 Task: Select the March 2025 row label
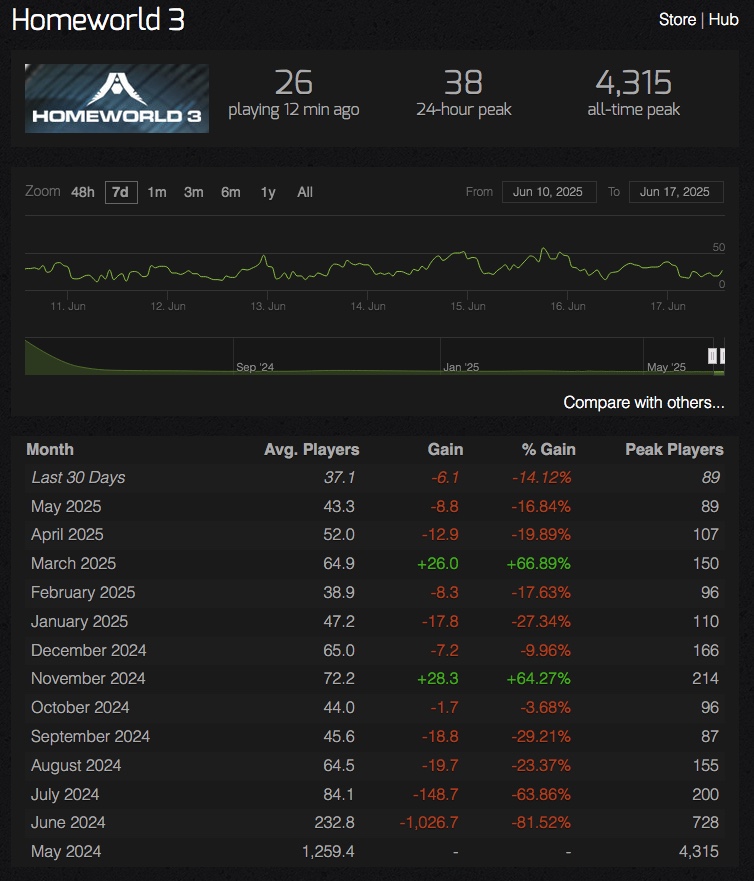click(x=74, y=564)
